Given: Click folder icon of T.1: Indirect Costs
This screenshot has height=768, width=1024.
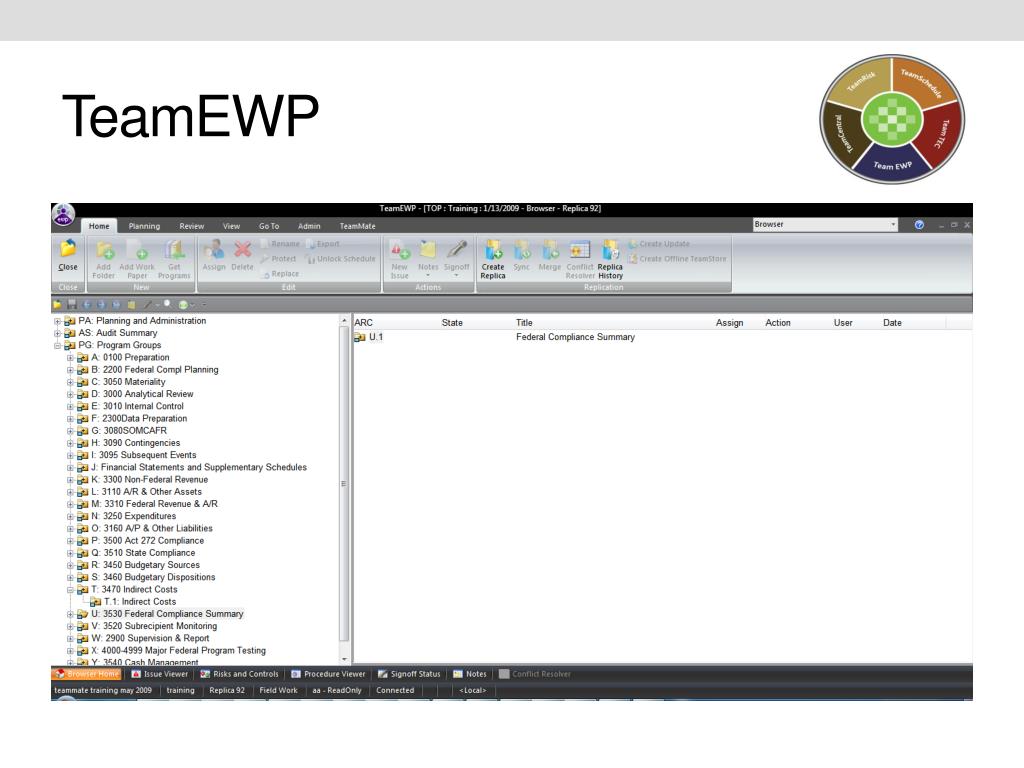Looking at the screenshot, I should [x=96, y=601].
